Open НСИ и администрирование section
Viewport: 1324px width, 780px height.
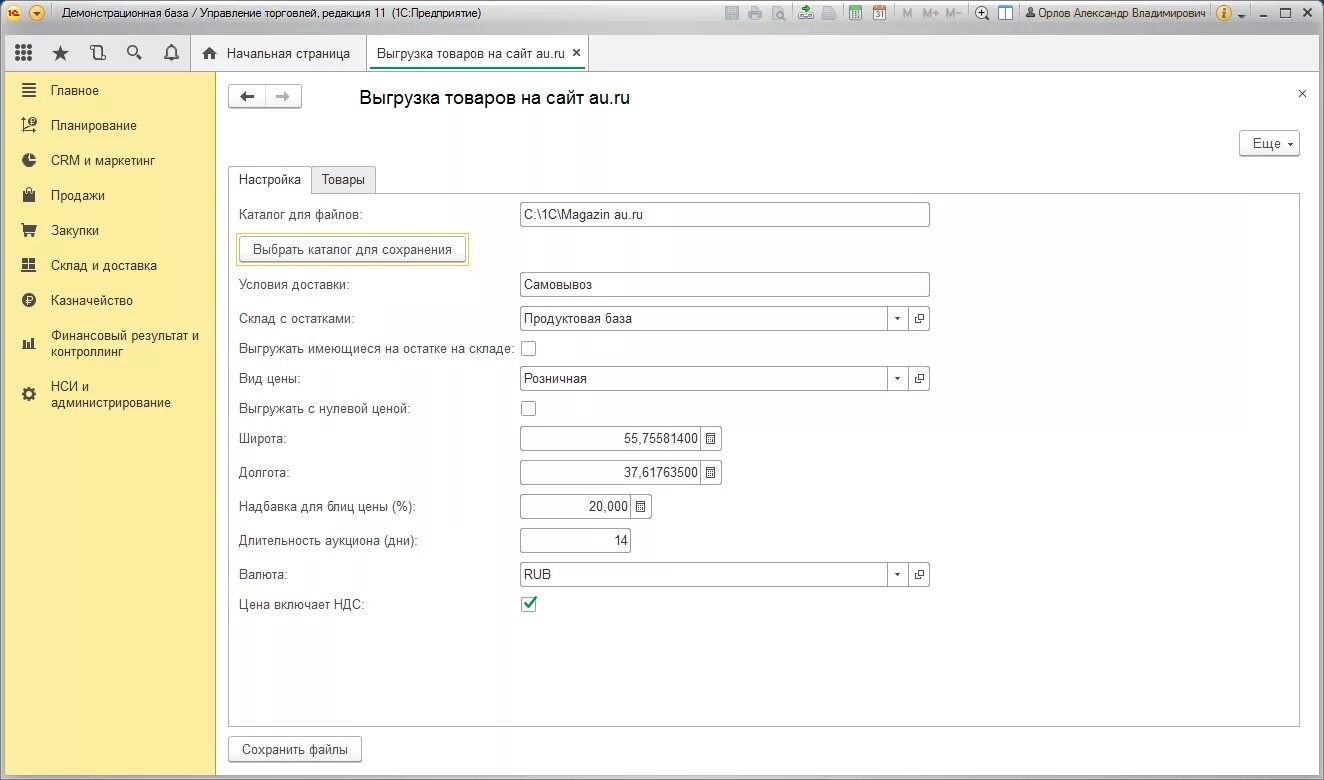110,394
